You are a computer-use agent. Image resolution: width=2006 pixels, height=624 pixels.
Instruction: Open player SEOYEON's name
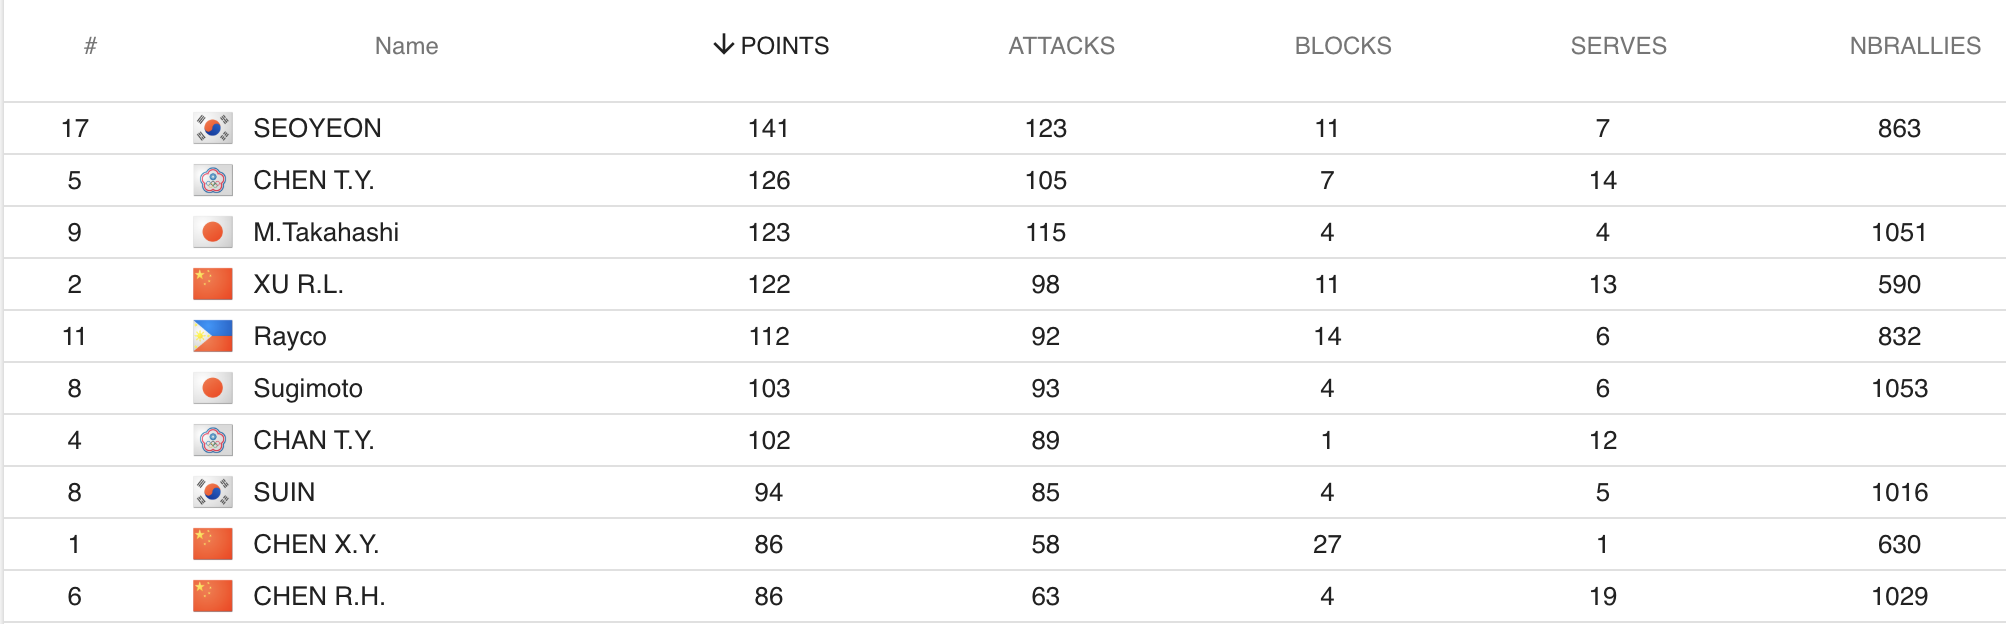[x=317, y=128]
